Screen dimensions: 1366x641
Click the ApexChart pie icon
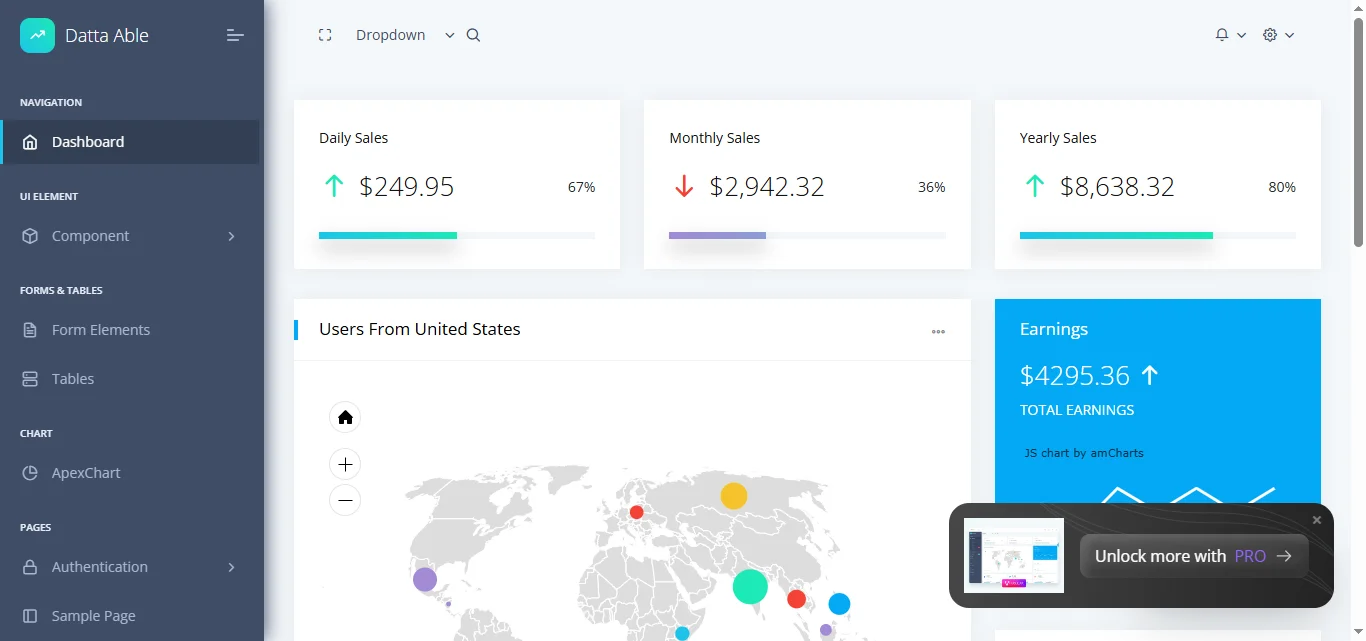point(31,473)
